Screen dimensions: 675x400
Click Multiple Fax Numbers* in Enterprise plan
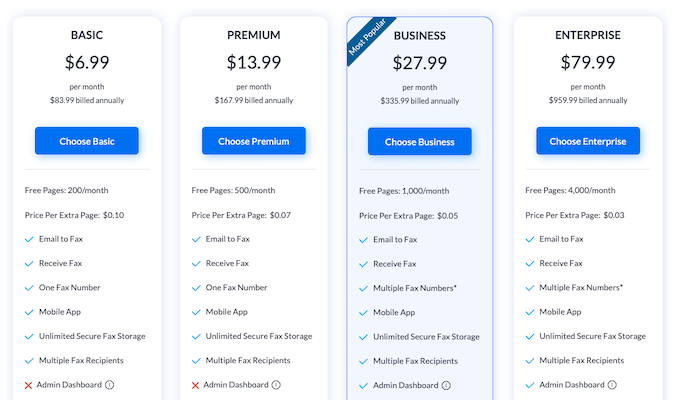(x=581, y=287)
